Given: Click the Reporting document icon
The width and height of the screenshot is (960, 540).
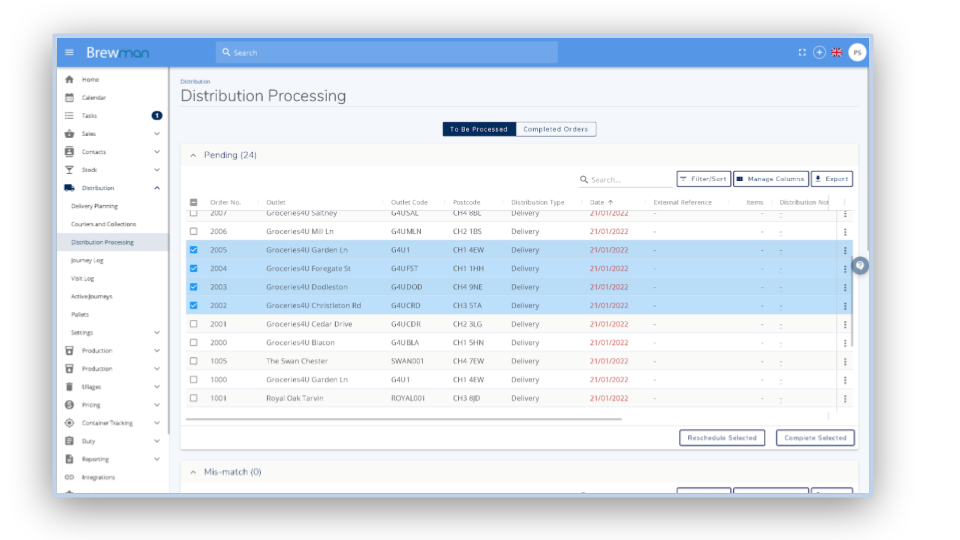Looking at the screenshot, I should [x=69, y=459].
